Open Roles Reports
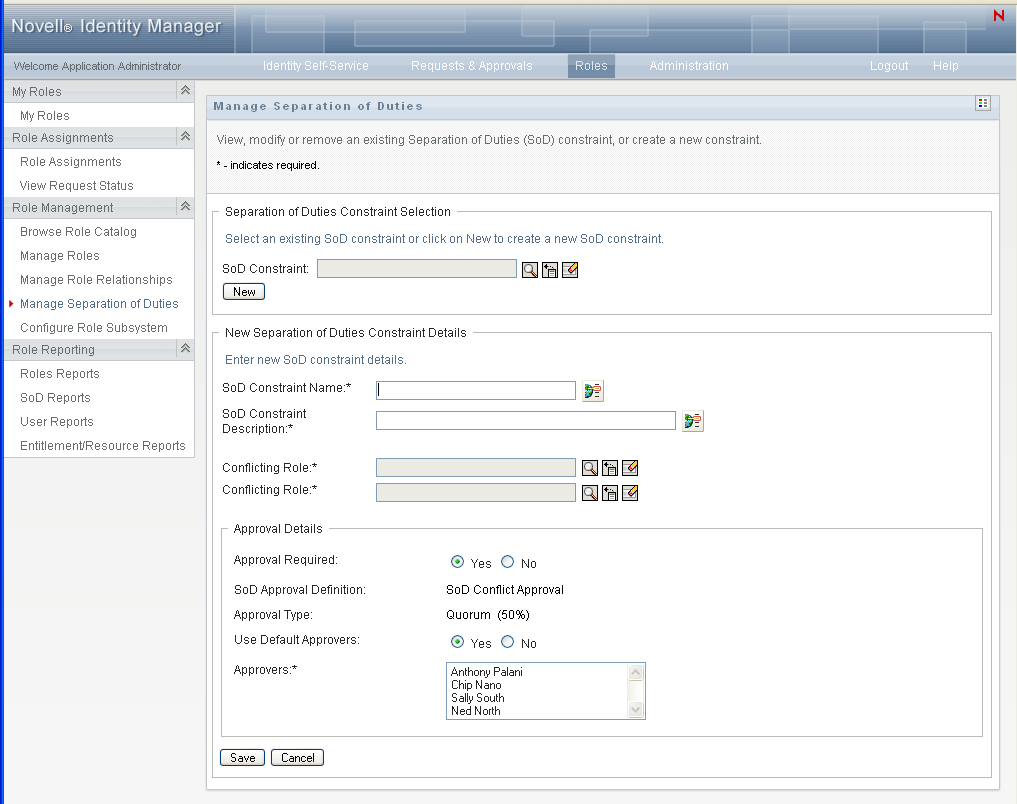 60,373
